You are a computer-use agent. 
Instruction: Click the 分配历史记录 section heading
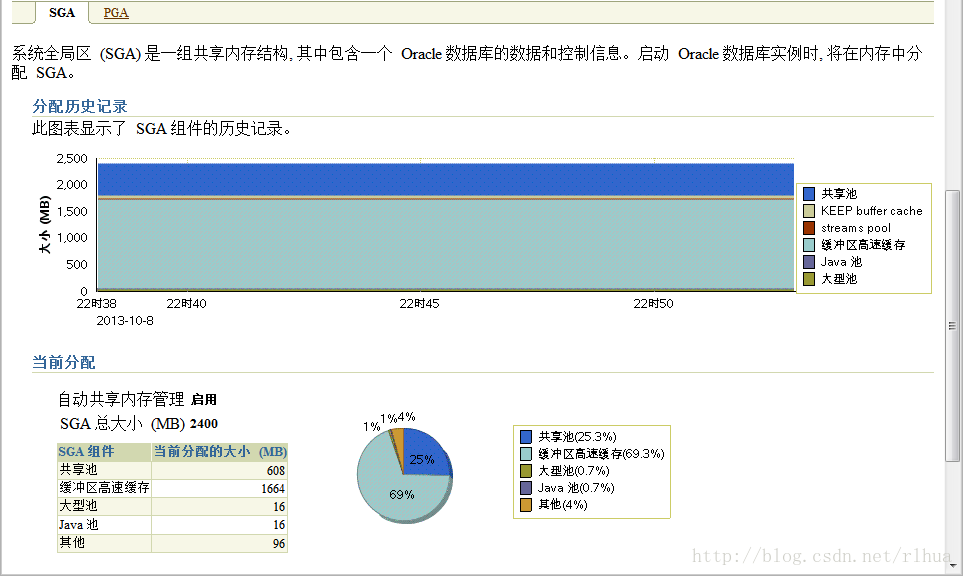(x=80, y=106)
